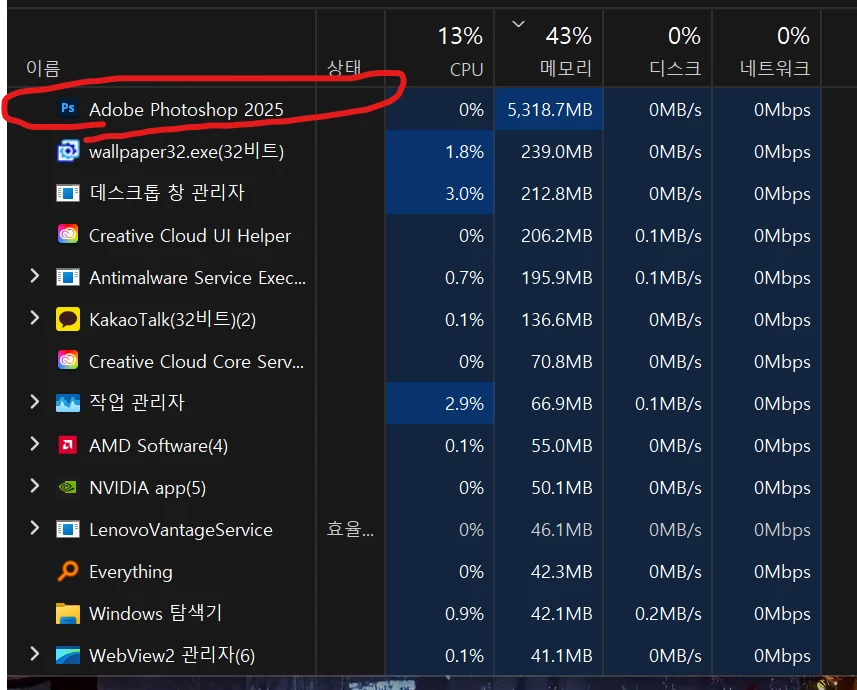
Task: Select the LenovoVantageService row name
Action: coord(180,530)
